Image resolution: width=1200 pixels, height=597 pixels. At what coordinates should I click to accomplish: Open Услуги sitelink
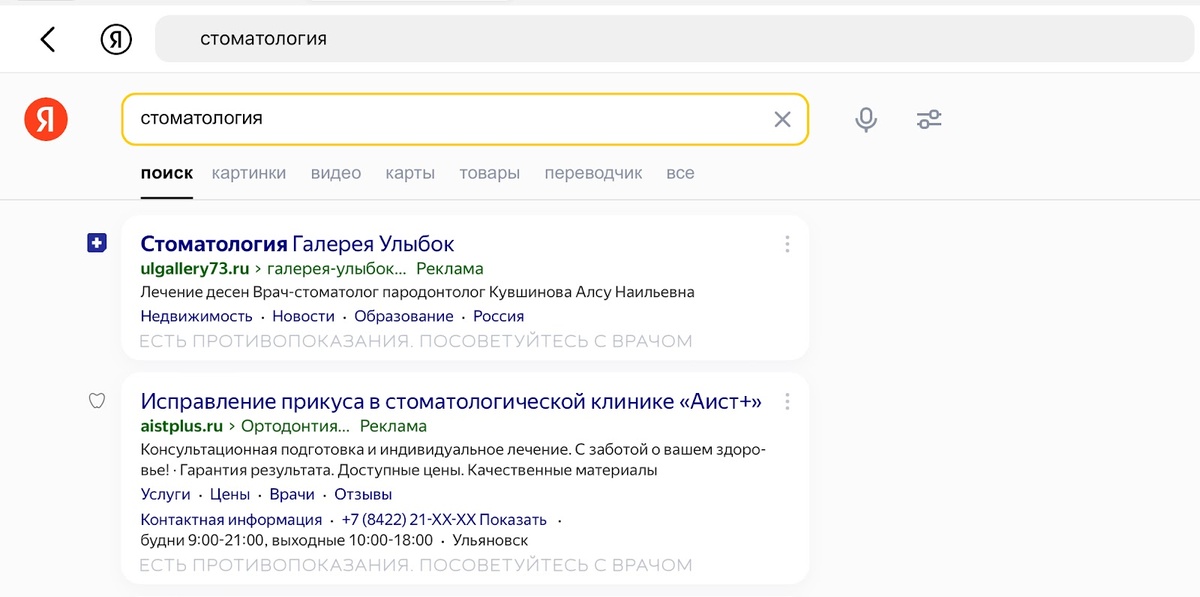tap(165, 494)
